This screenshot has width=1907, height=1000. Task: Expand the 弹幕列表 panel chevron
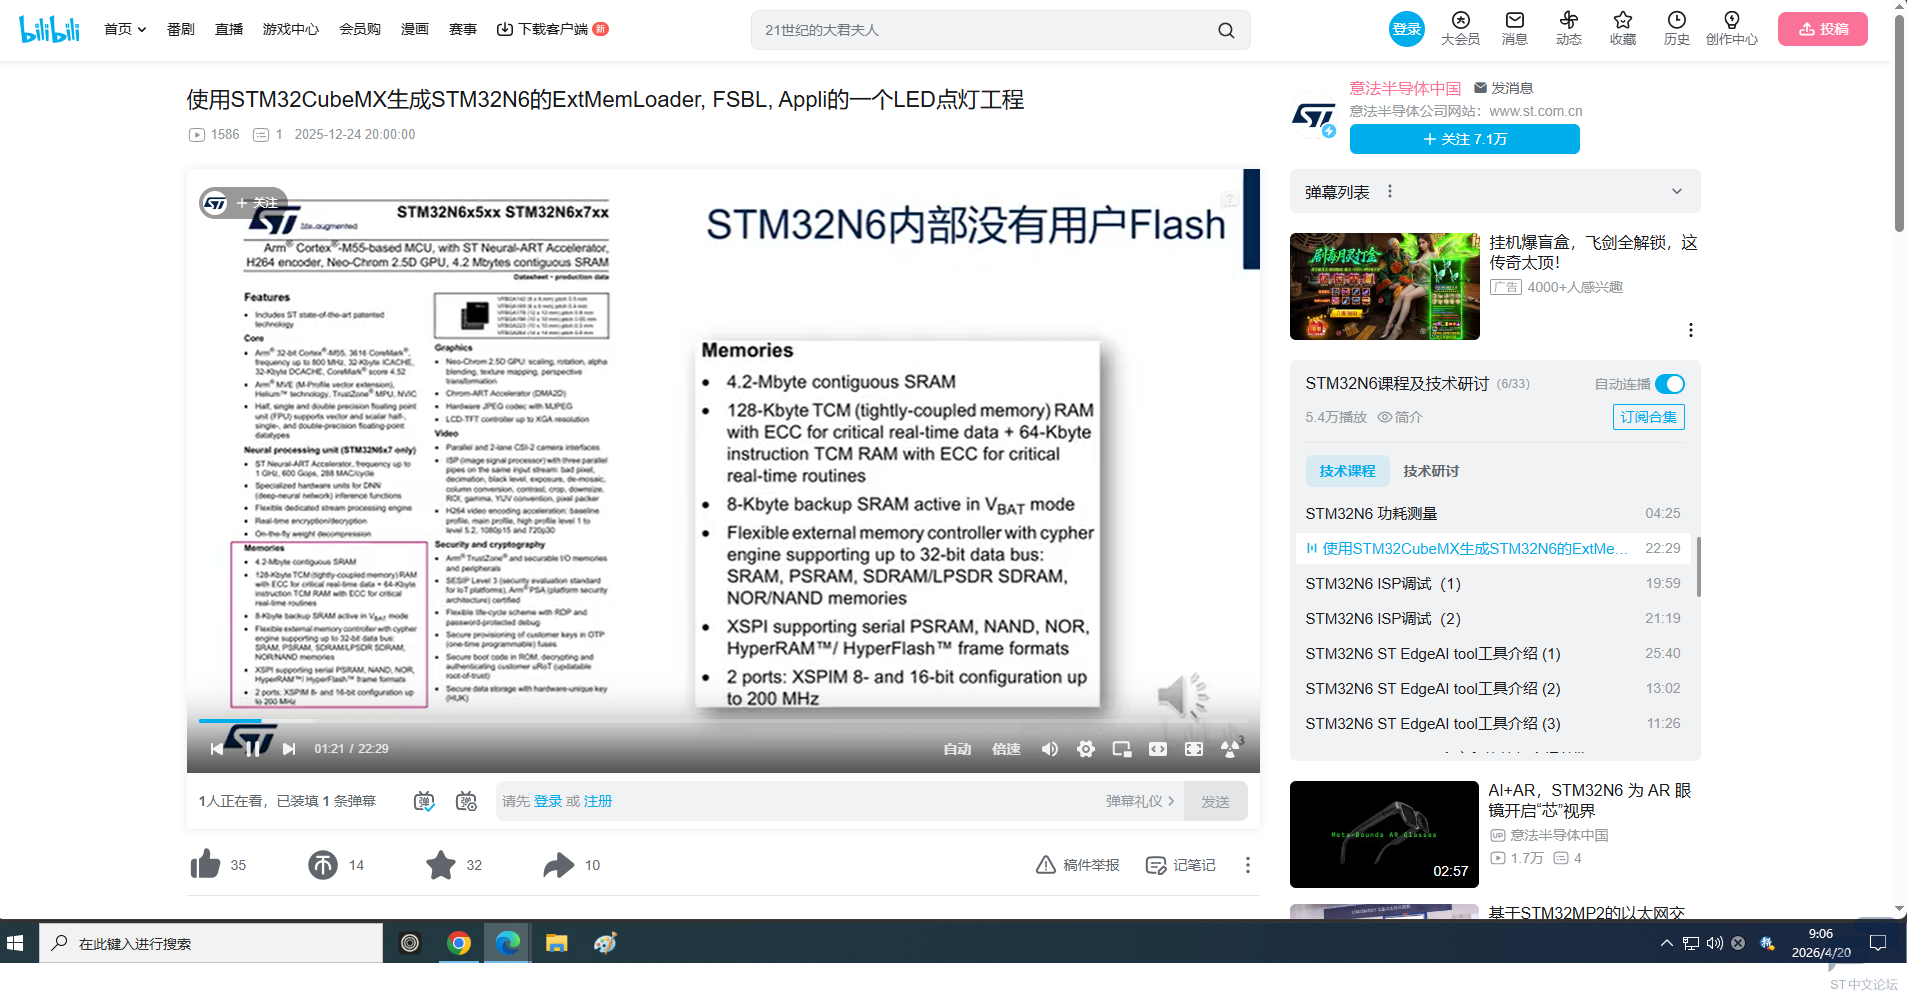coord(1676,192)
